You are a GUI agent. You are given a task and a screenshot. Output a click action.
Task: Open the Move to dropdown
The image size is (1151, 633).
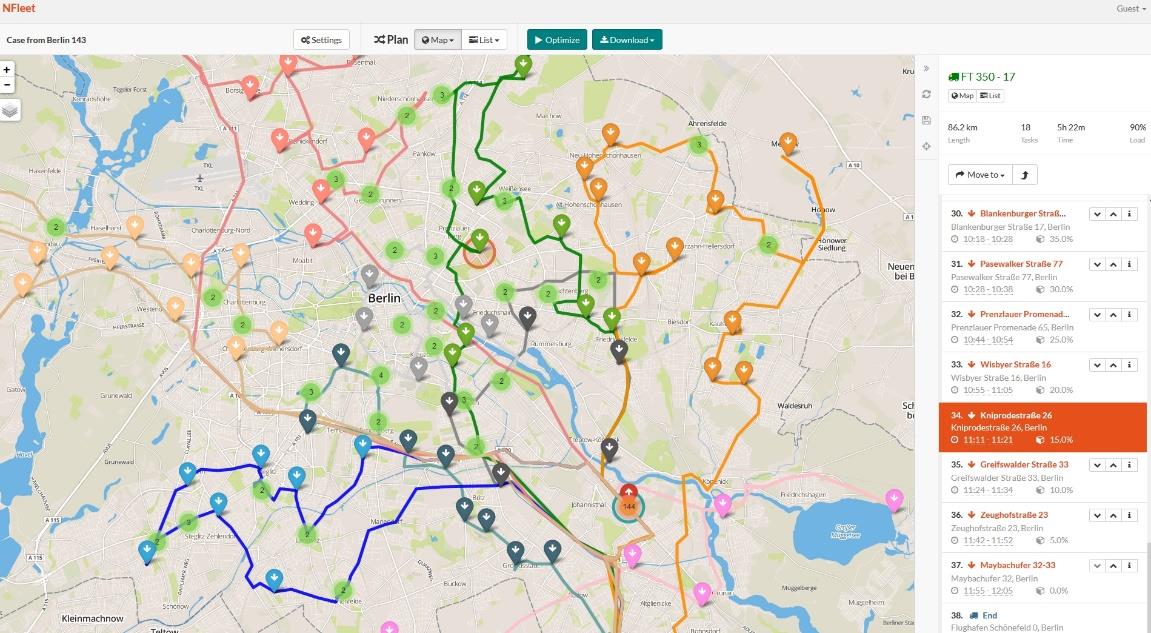point(980,175)
